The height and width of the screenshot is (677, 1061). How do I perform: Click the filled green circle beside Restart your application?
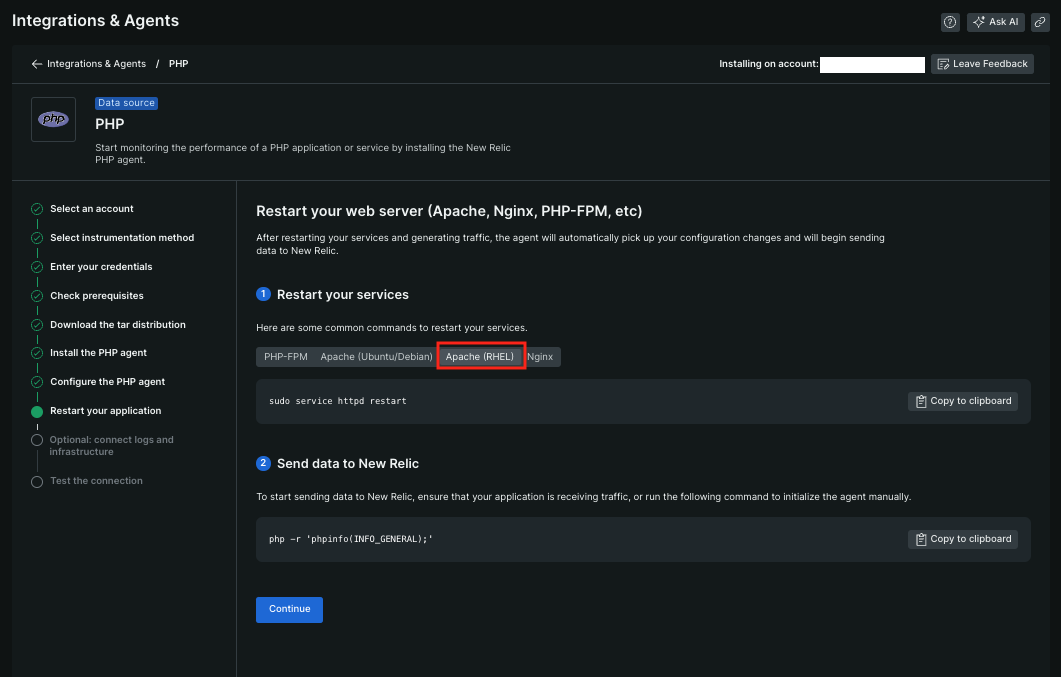pyautogui.click(x=37, y=411)
